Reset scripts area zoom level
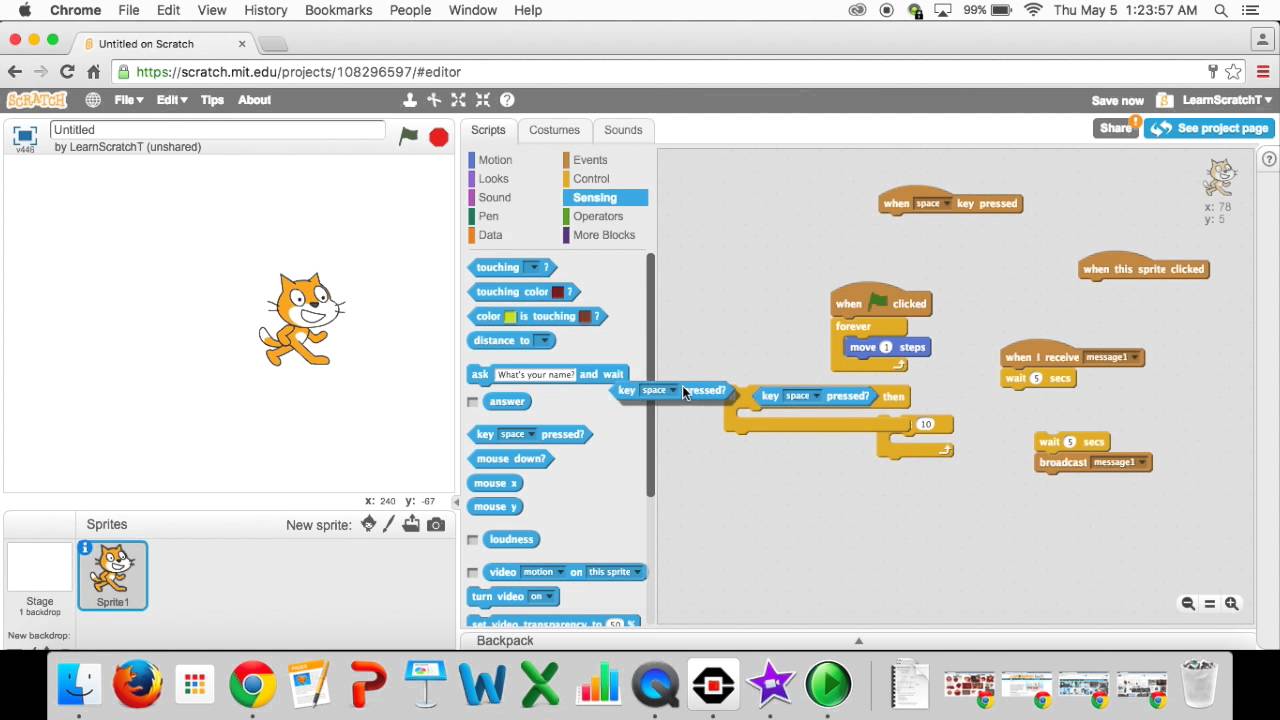The width and height of the screenshot is (1280, 720). coord(1210,604)
